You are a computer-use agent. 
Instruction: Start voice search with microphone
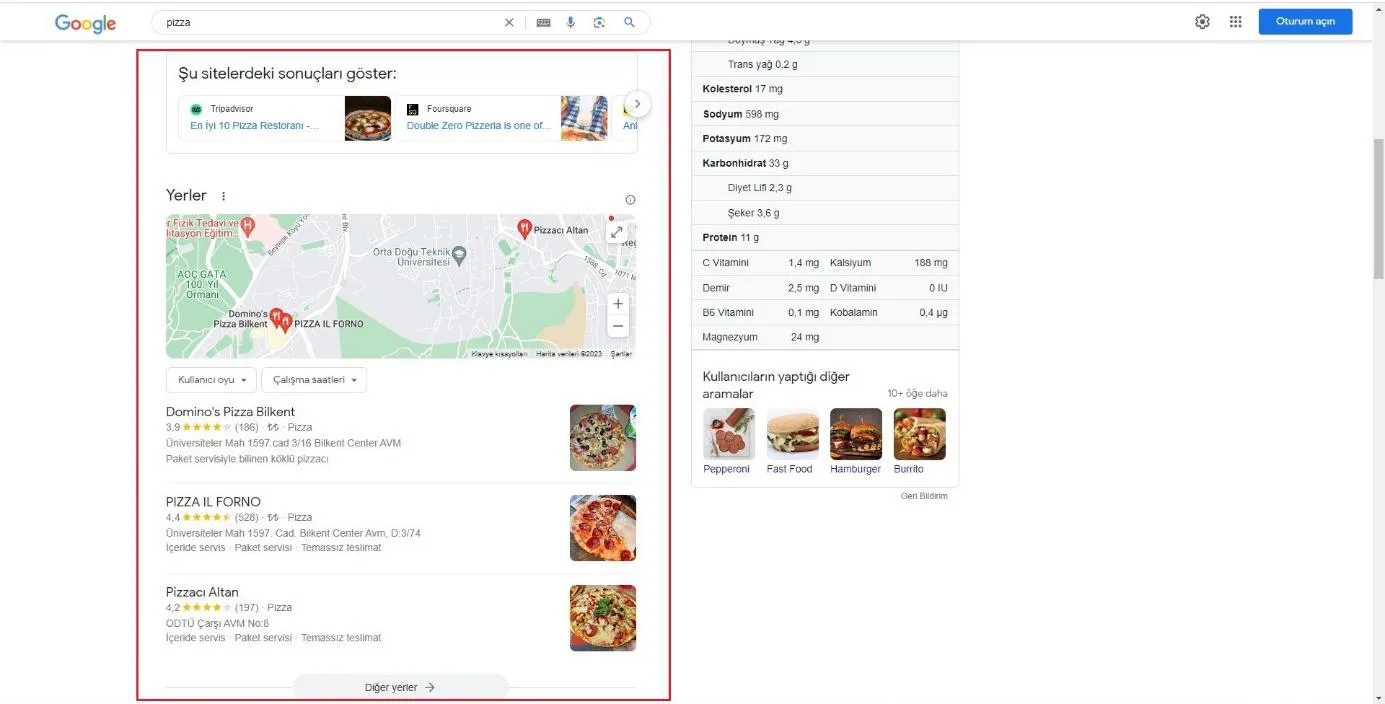(571, 22)
